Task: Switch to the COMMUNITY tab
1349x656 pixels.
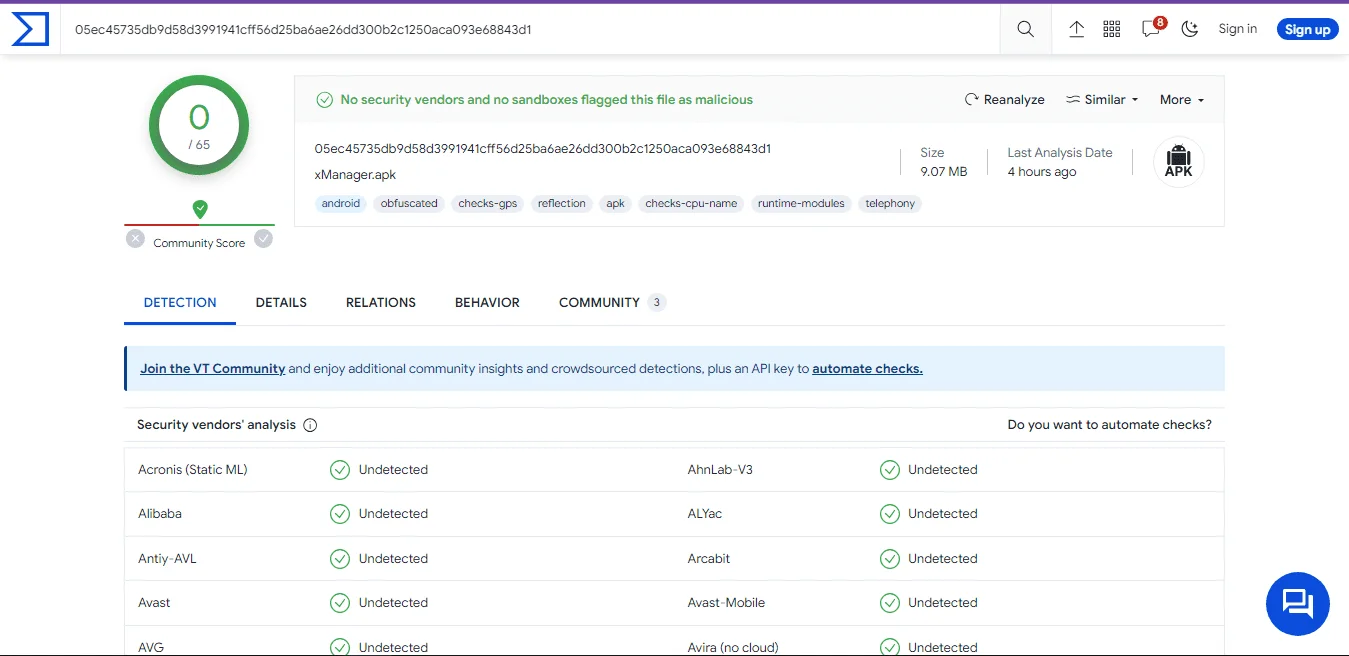Action: coord(612,302)
